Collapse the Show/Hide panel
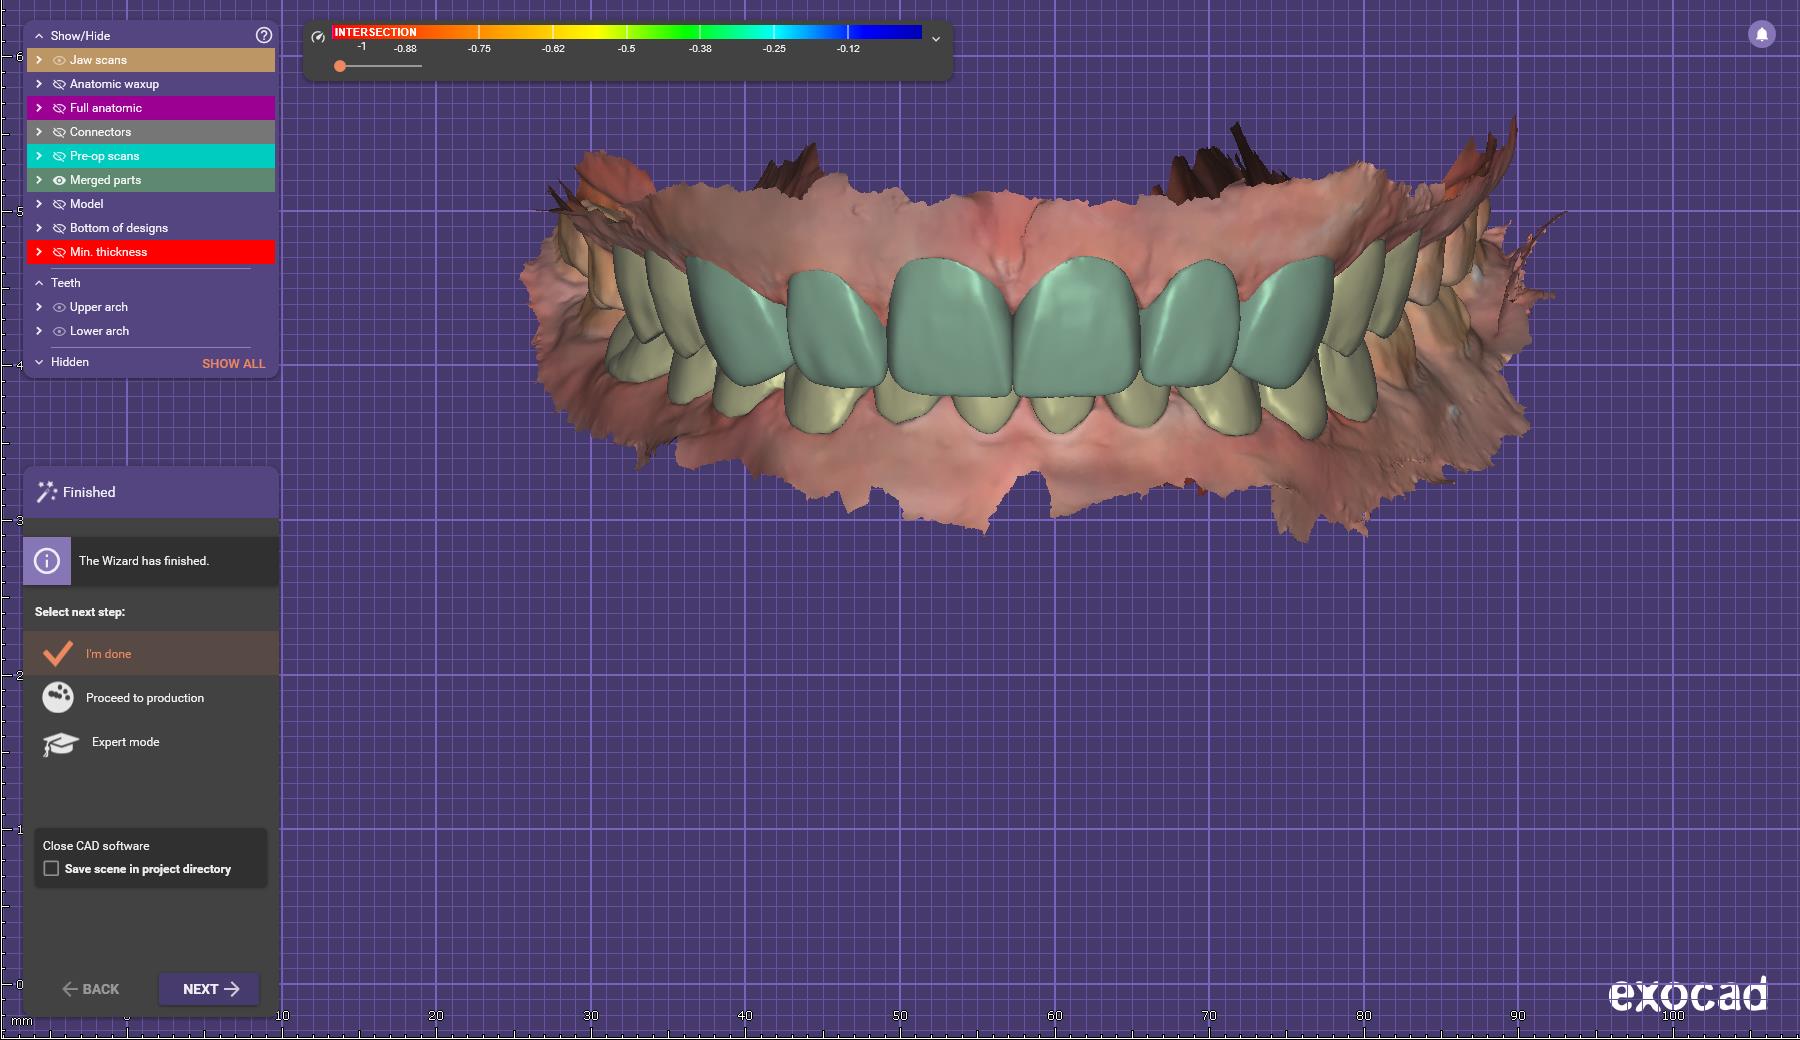Viewport: 1800px width, 1040px height. click(x=39, y=36)
